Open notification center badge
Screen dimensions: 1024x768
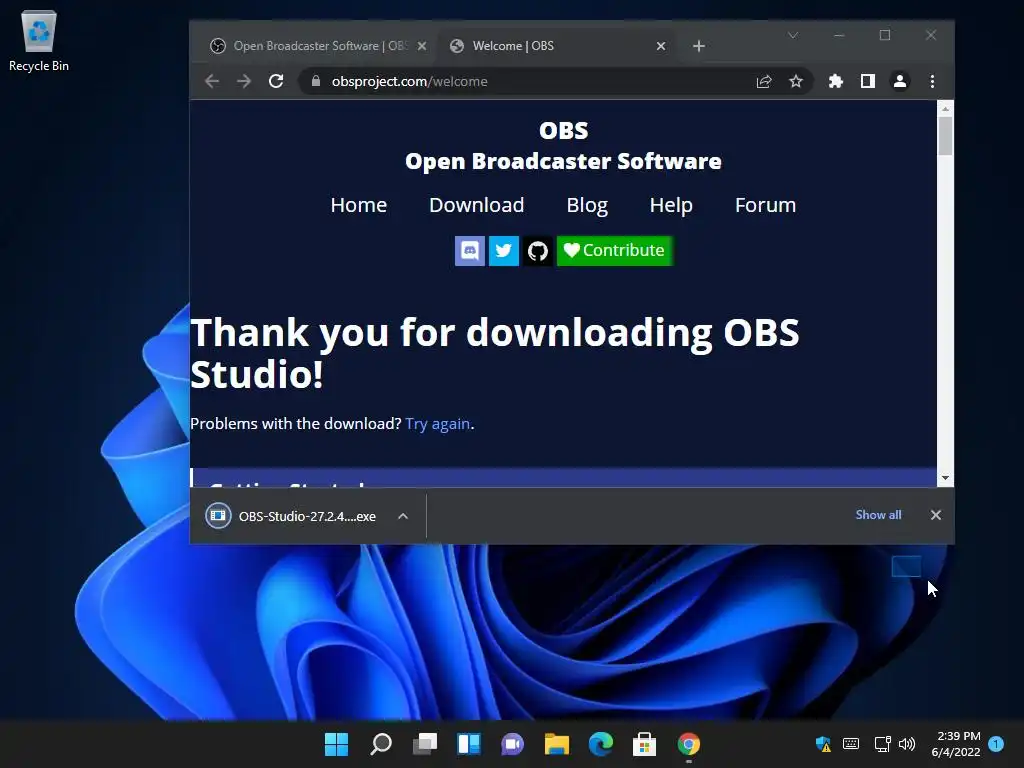coord(996,744)
